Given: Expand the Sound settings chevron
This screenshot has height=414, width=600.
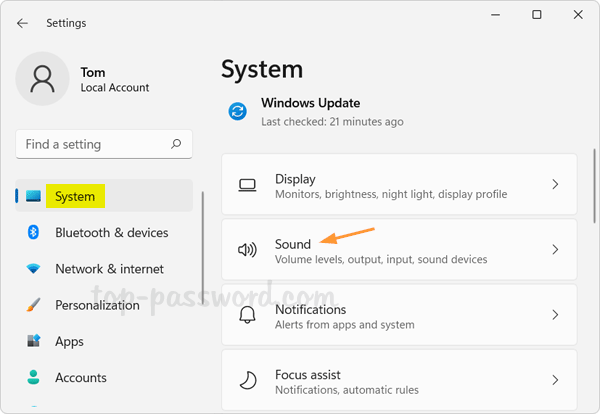Looking at the screenshot, I should [555, 250].
